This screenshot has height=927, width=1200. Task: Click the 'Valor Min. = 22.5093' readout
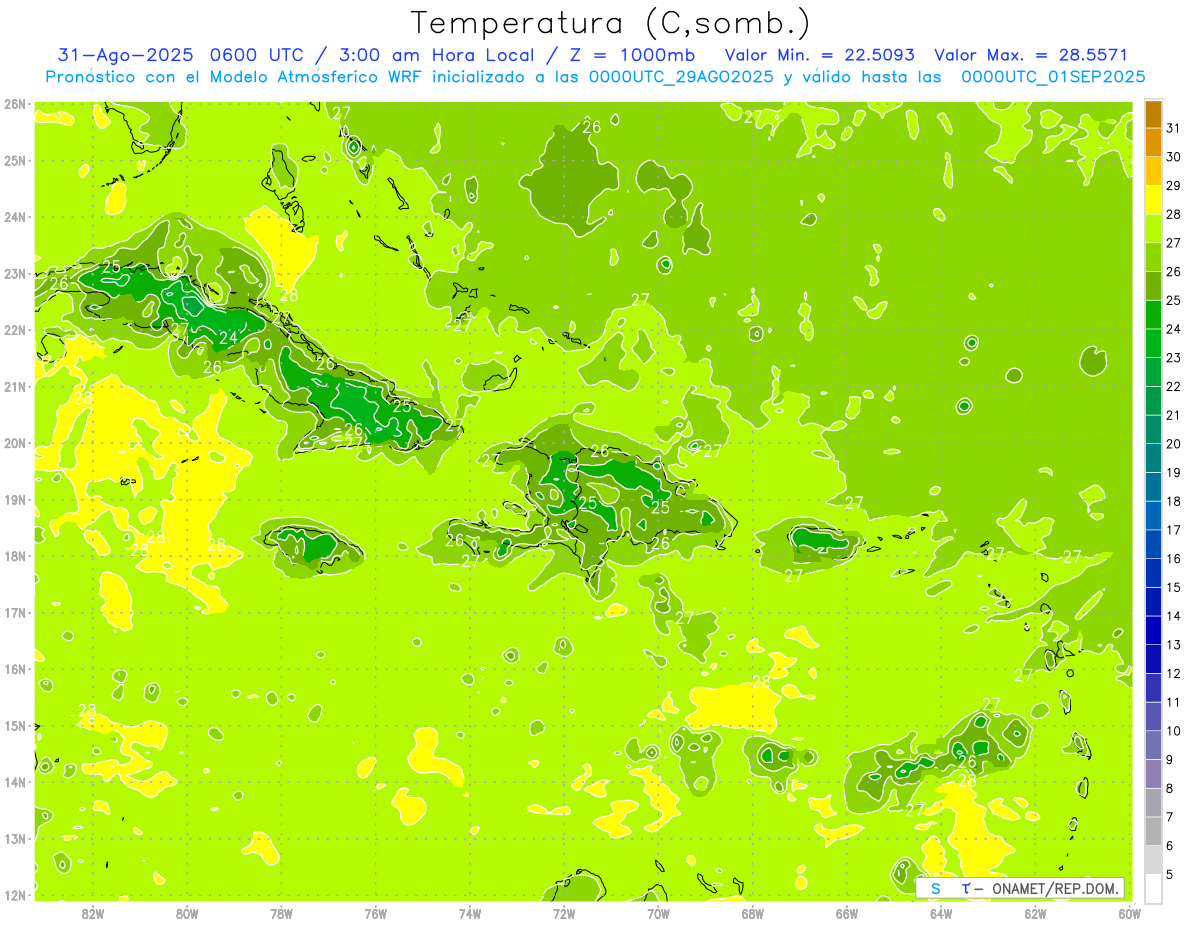(x=819, y=56)
